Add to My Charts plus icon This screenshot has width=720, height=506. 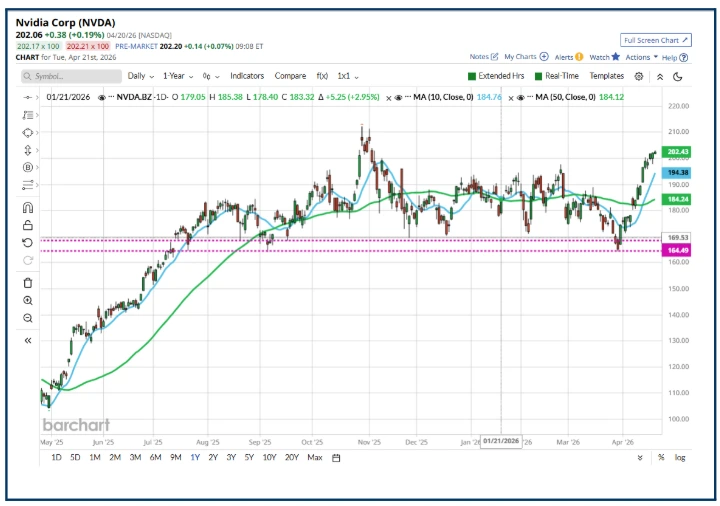[x=544, y=56]
